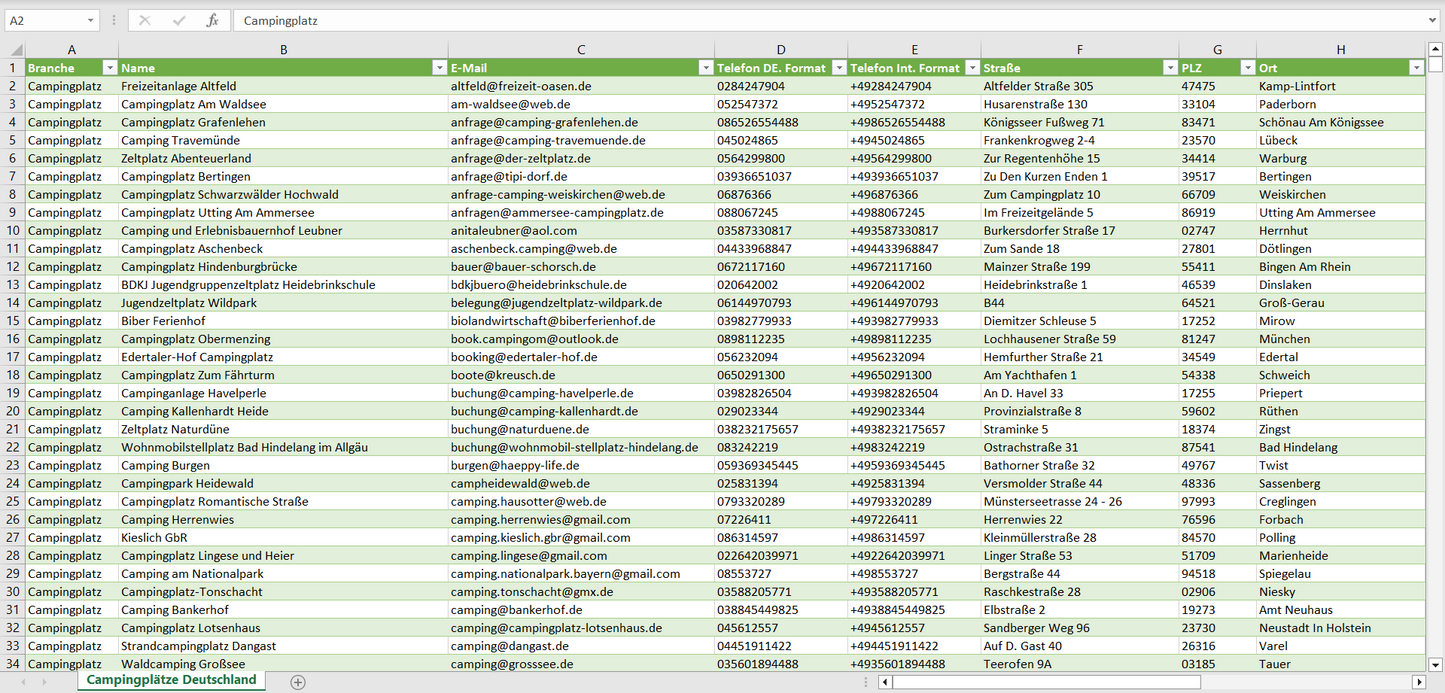
Task: Click inside the formula bar text field
Action: coord(800,20)
